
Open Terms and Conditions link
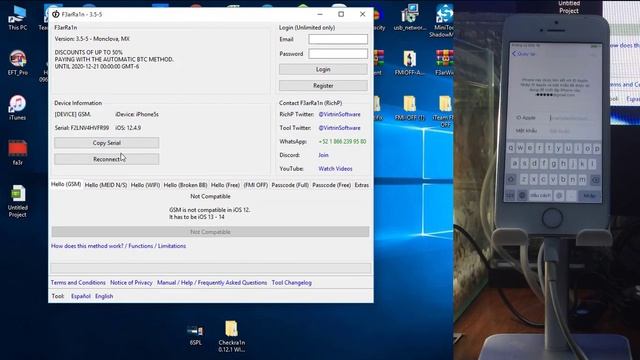78,282
